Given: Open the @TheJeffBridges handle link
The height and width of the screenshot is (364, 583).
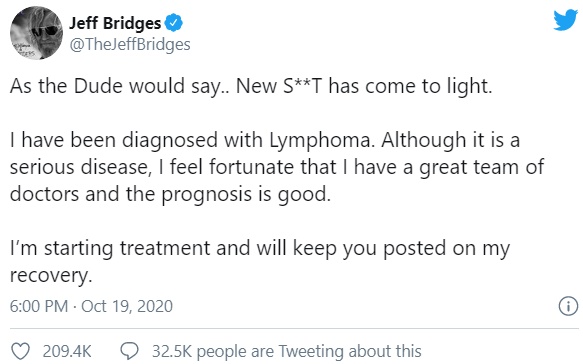Looking at the screenshot, I should 130,45.
